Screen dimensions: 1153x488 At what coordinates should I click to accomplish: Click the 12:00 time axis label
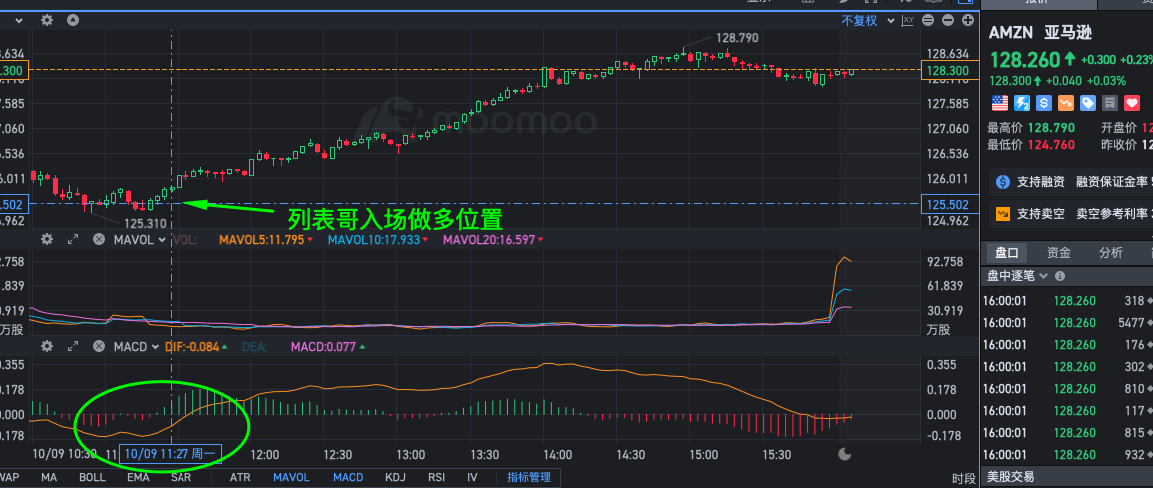tap(265, 455)
